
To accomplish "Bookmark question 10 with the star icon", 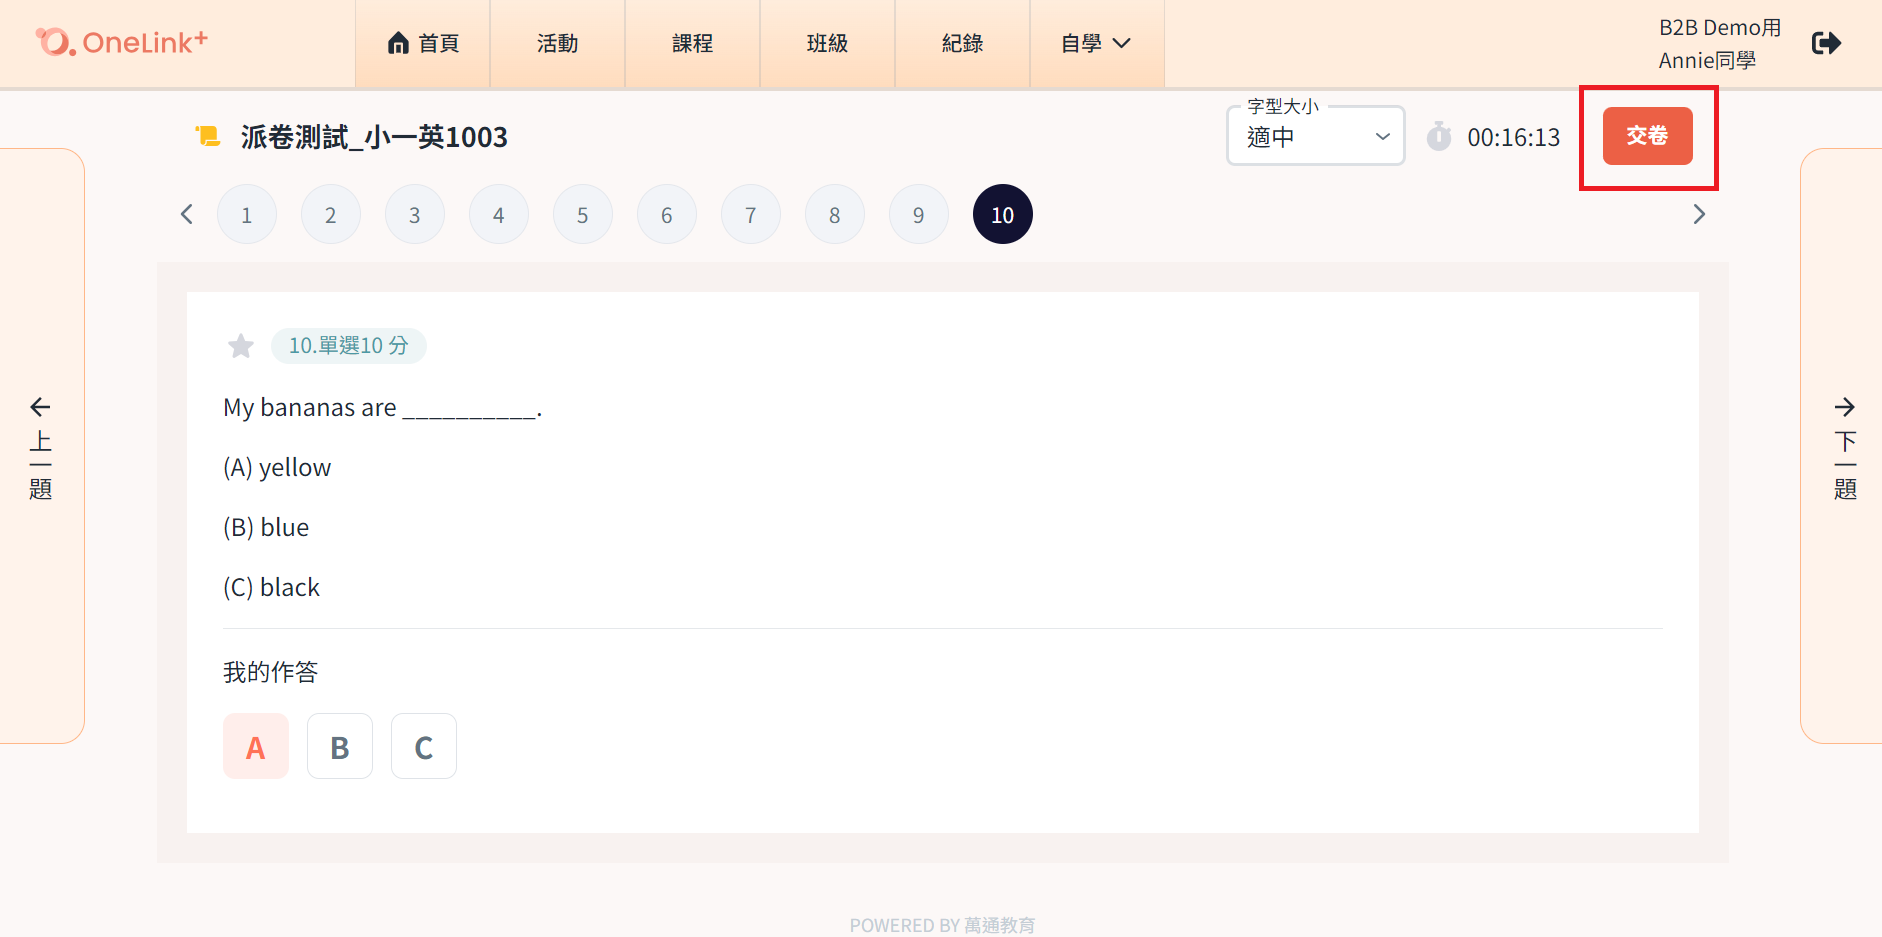I will (x=240, y=346).
